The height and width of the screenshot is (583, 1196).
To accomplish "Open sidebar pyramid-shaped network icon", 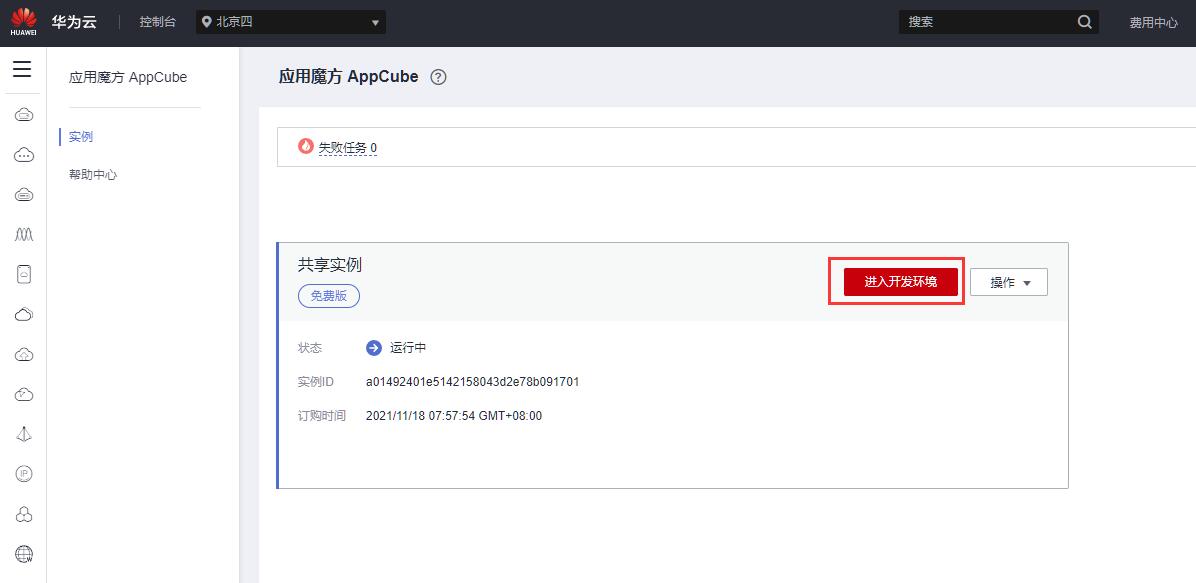I will (24, 434).
